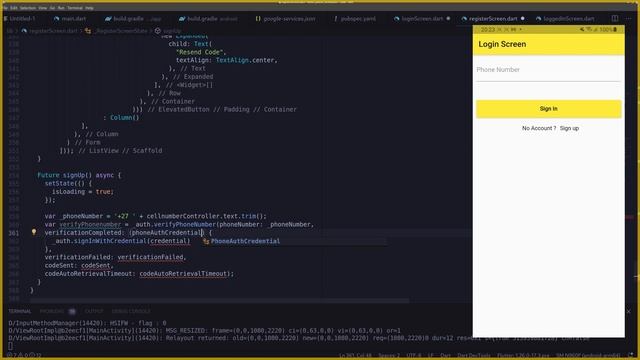The image size is (640, 360).
Task: Click the split editor icon
Action: click(615, 18)
